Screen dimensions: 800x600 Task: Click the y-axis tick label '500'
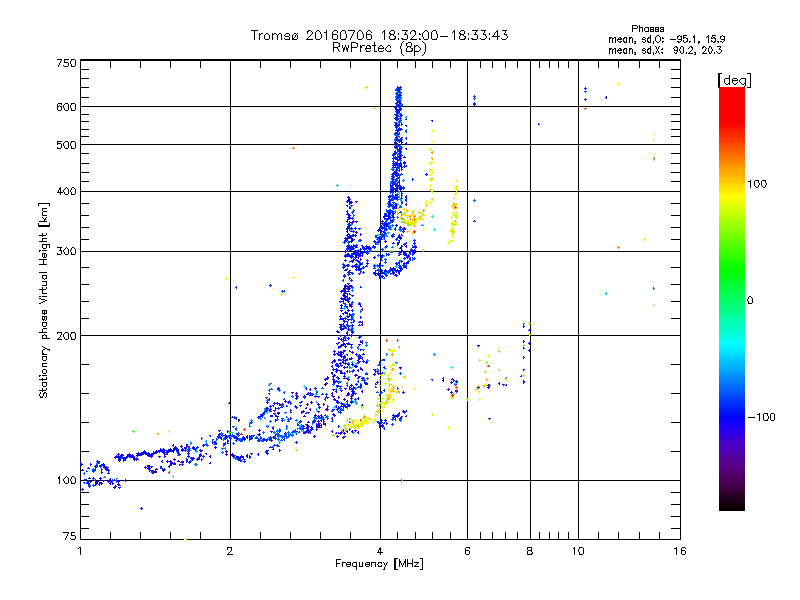66,145
